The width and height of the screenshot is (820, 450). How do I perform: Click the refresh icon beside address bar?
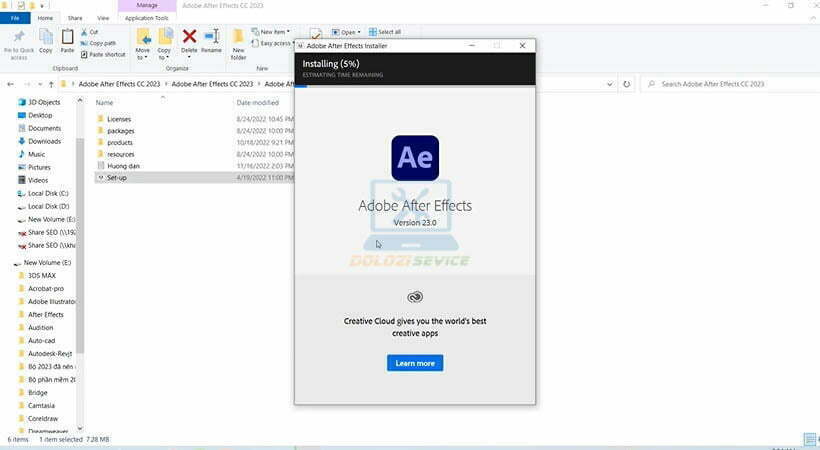[627, 84]
